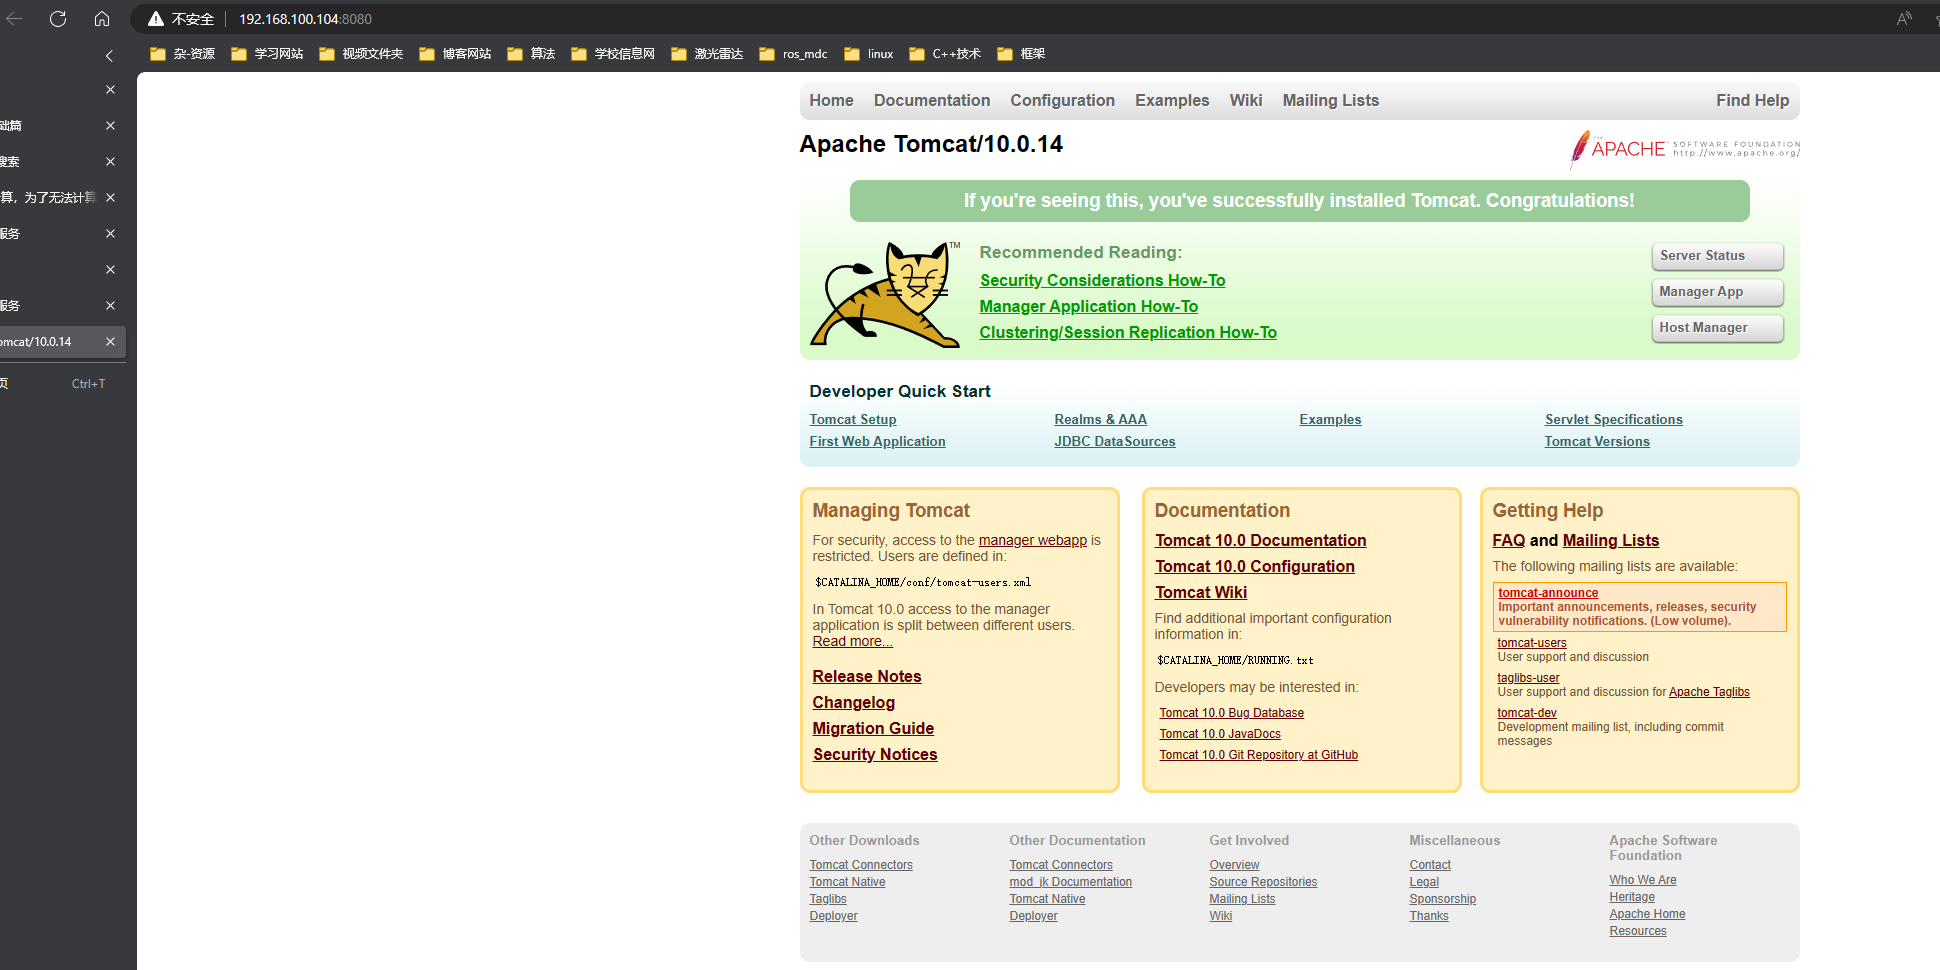Collapse the vertical tabs pane with chevron

(x=109, y=56)
